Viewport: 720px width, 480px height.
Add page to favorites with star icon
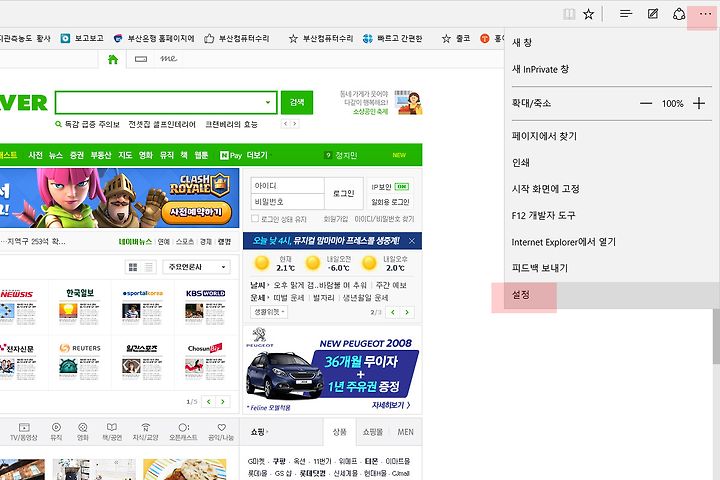pyautogui.click(x=588, y=14)
